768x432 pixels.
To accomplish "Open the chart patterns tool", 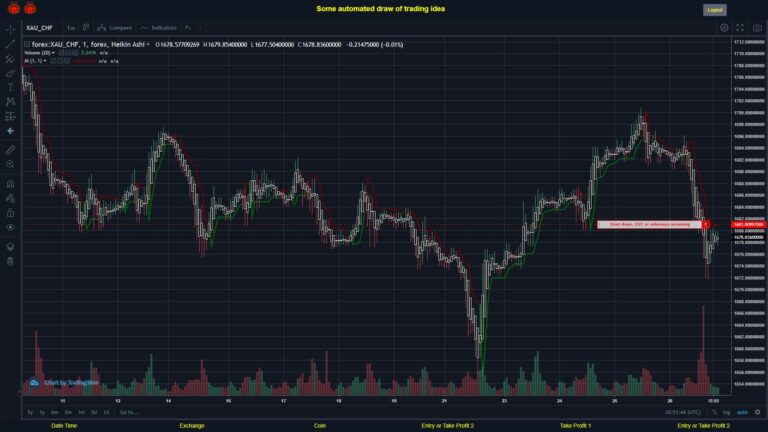I will pyautogui.click(x=10, y=102).
